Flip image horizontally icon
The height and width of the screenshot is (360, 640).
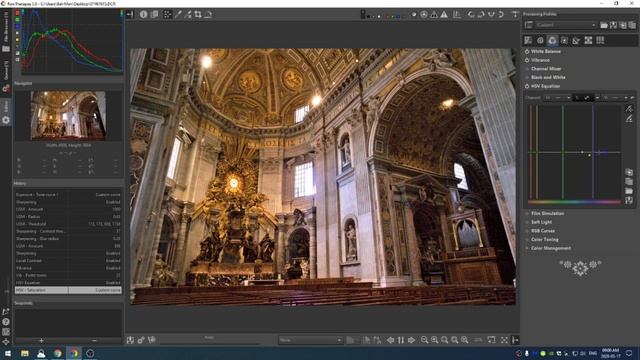click(x=491, y=14)
